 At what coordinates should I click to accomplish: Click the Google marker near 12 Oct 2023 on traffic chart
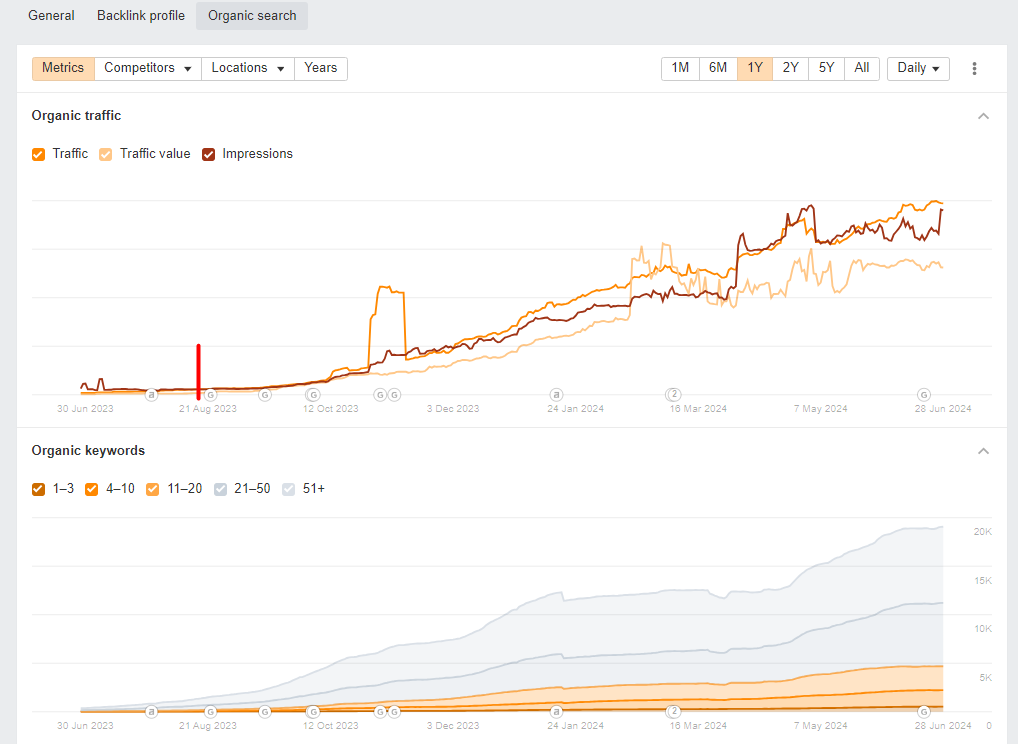click(x=313, y=395)
